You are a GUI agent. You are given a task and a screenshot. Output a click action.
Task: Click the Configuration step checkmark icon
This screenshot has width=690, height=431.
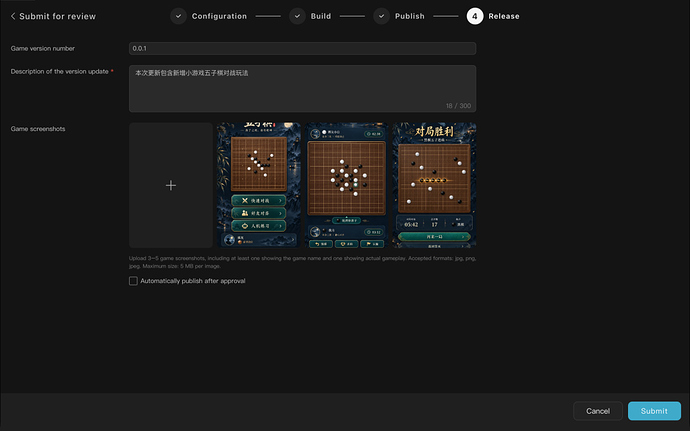point(178,16)
